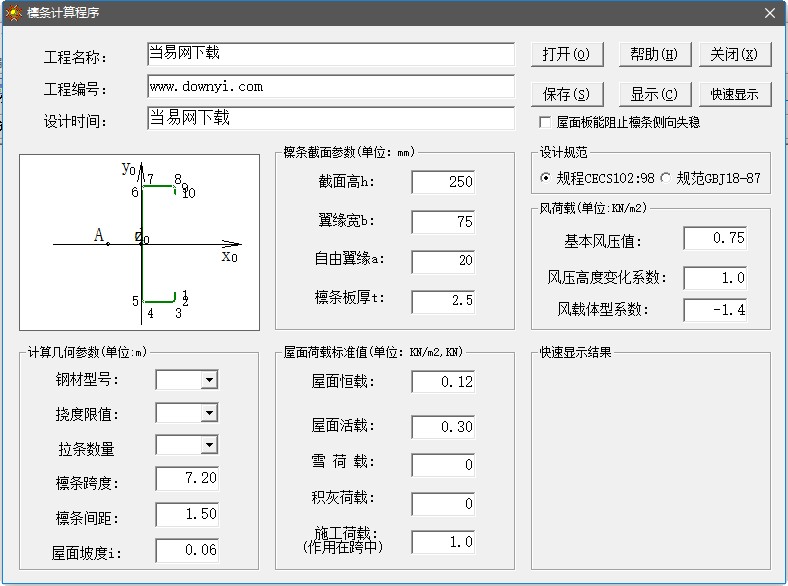Viewport: 788px width, 586px height.
Task: Close the 檩条计算程序 window
Action: [769, 13]
